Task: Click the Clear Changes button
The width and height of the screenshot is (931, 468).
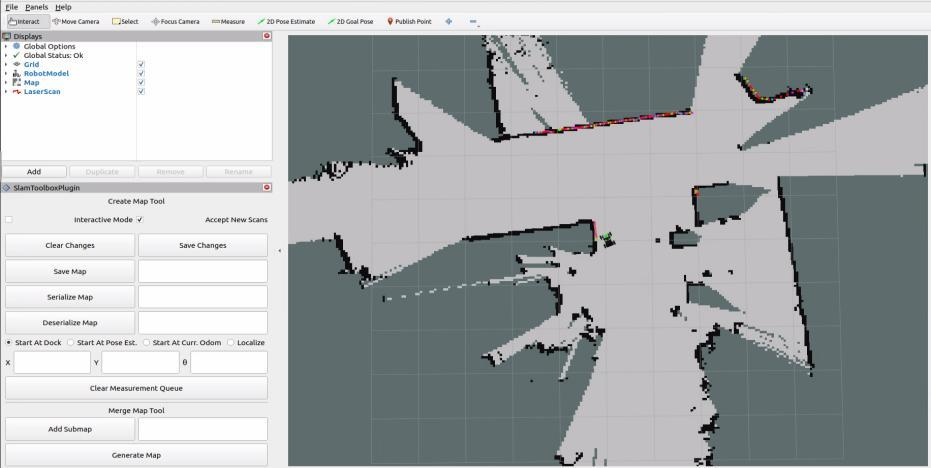Action: [70, 245]
